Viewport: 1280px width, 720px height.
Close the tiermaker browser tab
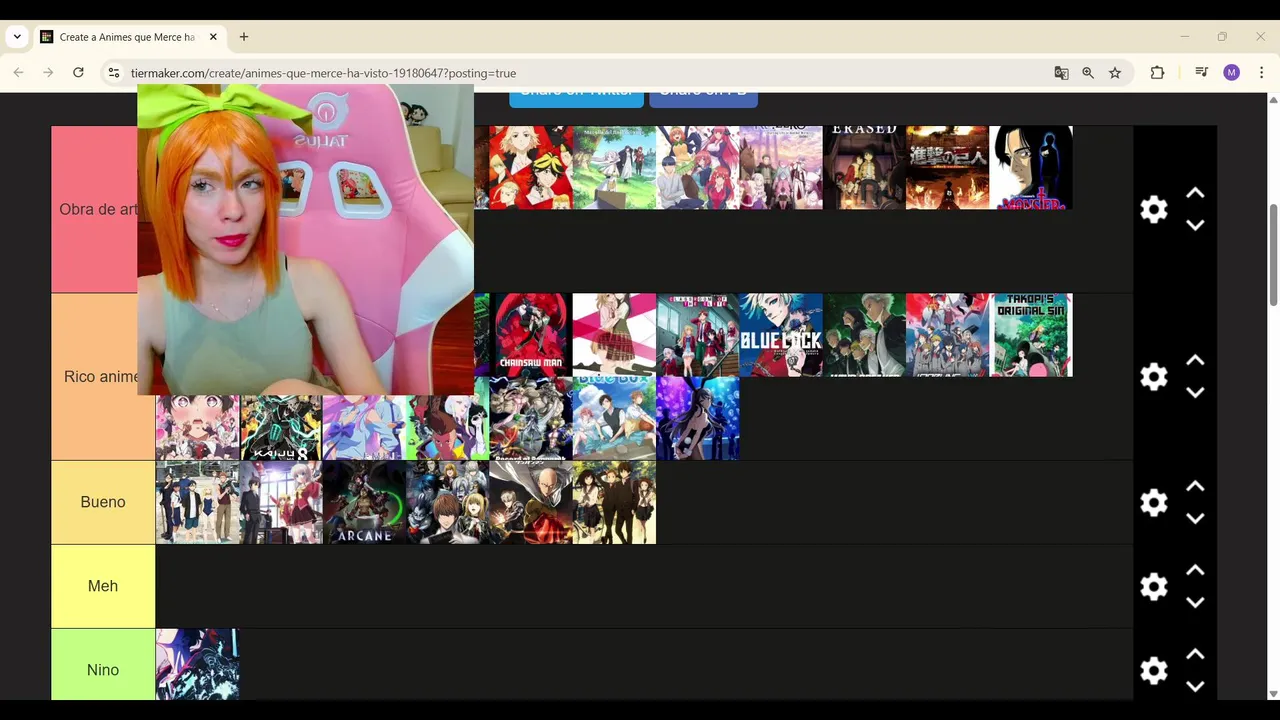pos(213,37)
